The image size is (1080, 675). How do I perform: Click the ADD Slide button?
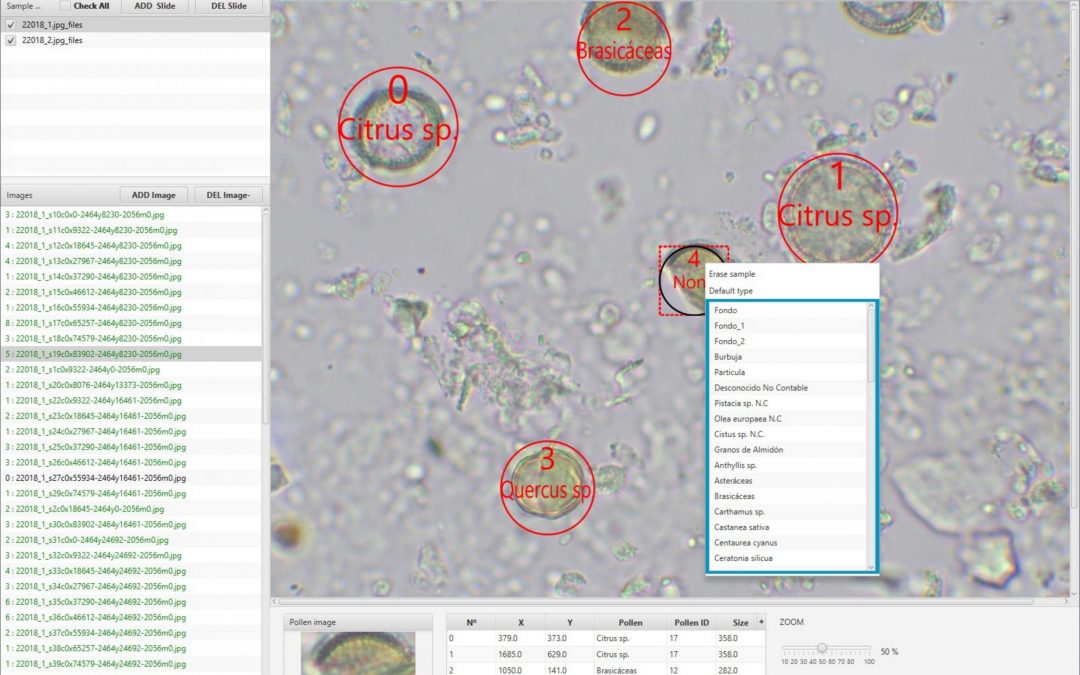[x=154, y=6]
